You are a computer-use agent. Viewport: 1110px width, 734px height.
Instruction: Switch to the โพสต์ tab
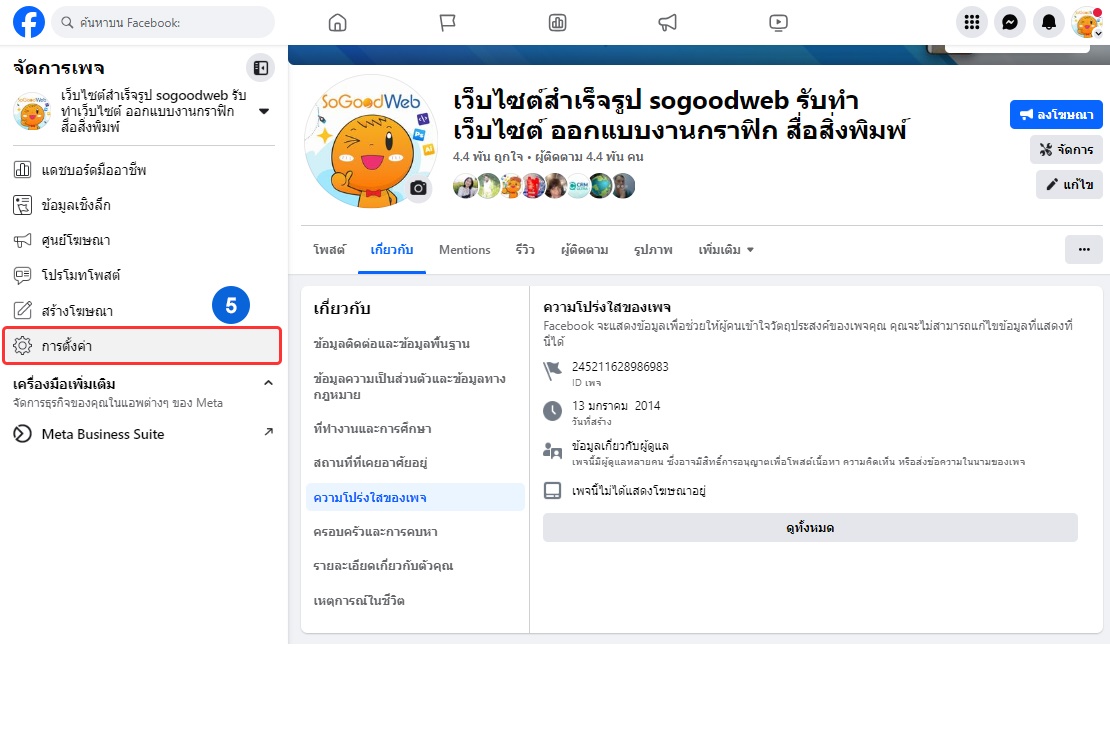pyautogui.click(x=329, y=250)
